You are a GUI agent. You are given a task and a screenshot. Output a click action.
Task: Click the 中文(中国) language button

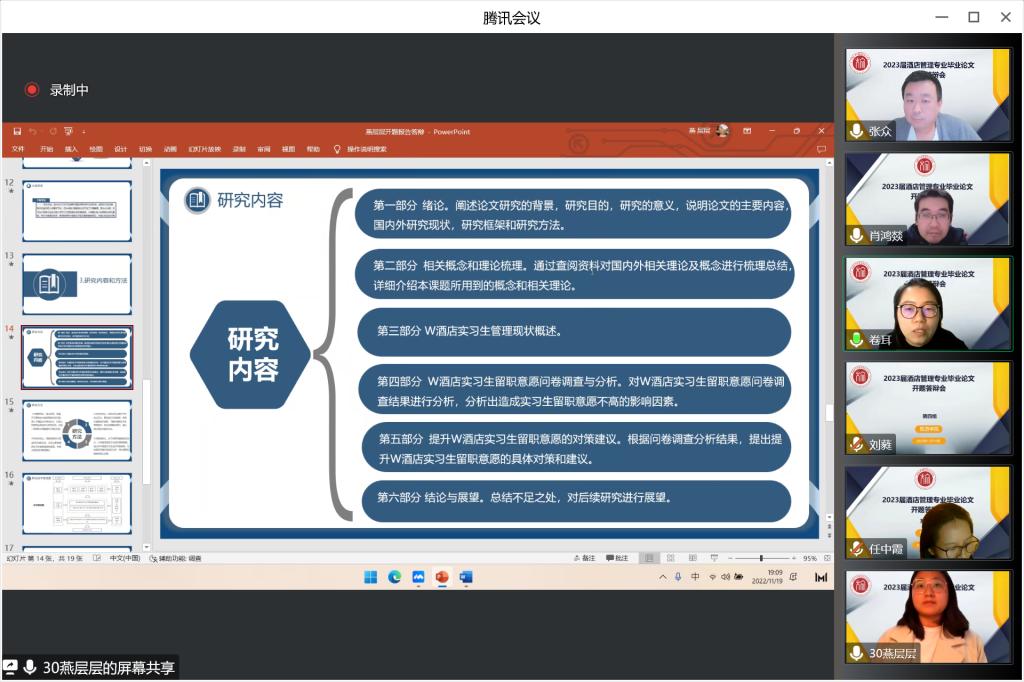124,558
